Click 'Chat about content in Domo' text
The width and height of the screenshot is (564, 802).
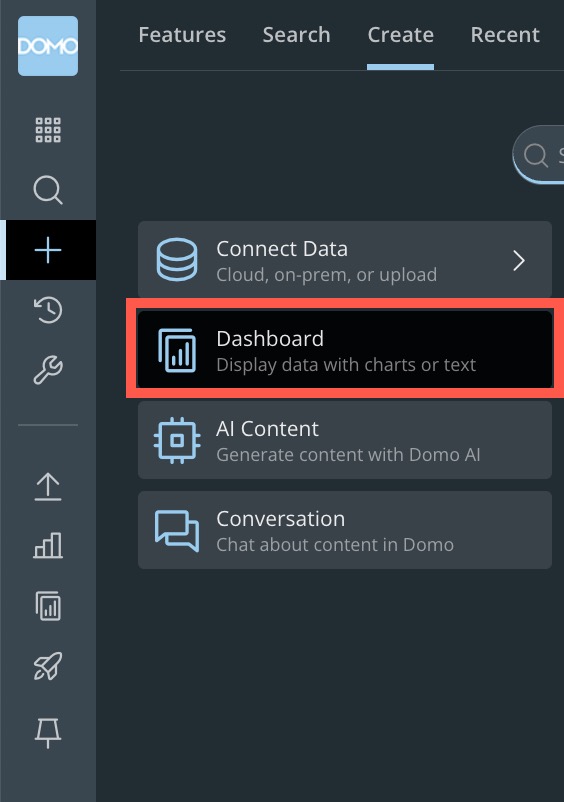pyautogui.click(x=335, y=545)
